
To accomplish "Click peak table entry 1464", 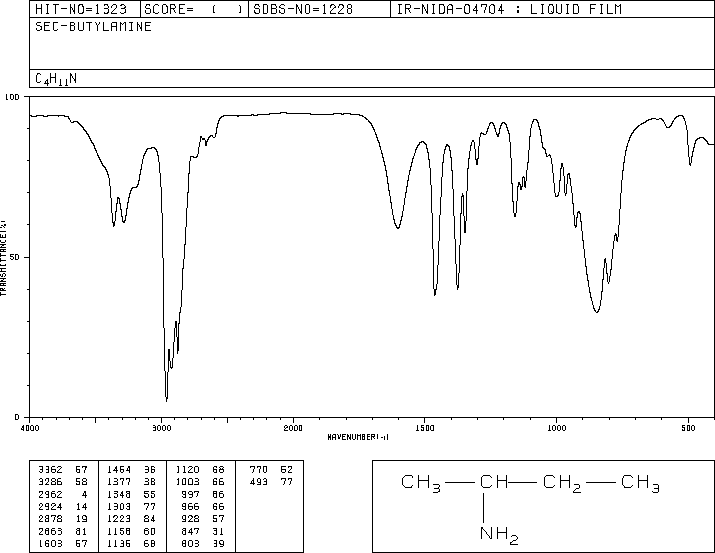I will [119, 470].
